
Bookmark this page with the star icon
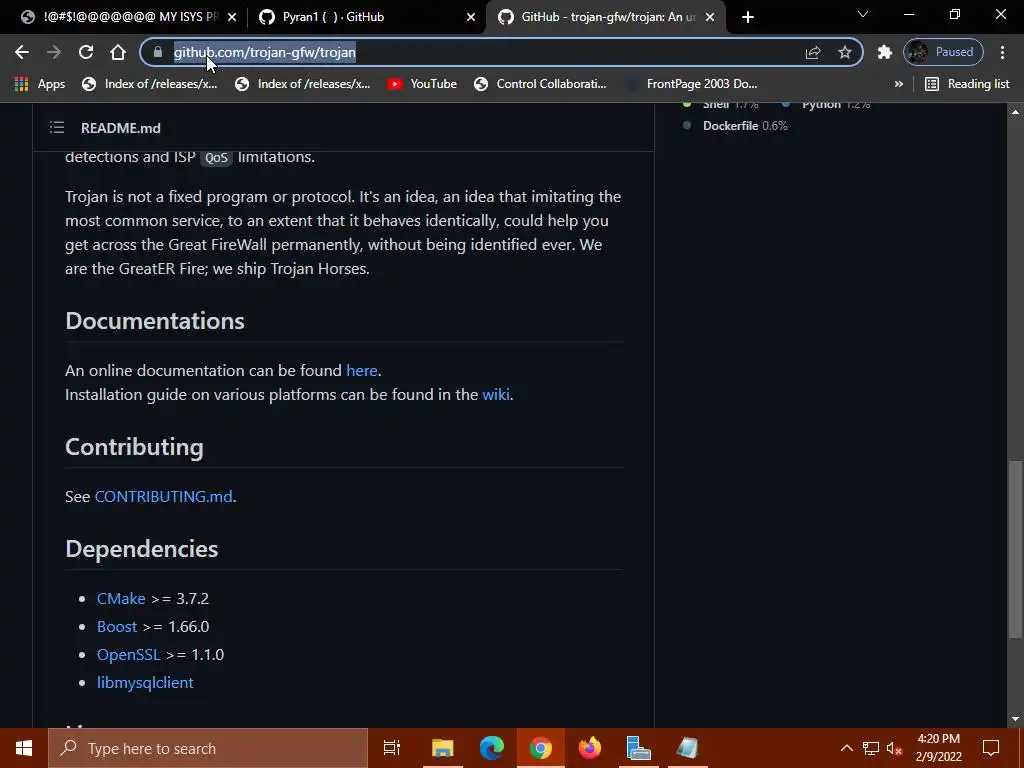pos(845,52)
